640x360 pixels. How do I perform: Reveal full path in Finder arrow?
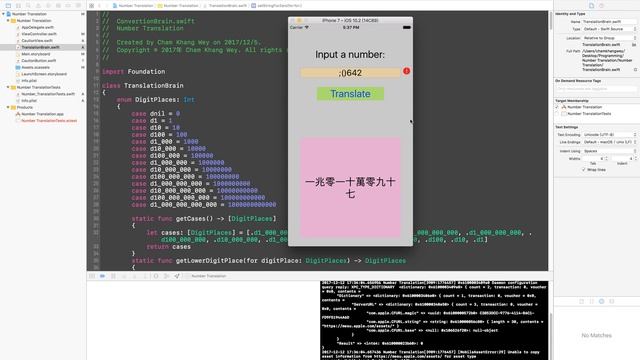point(635,70)
